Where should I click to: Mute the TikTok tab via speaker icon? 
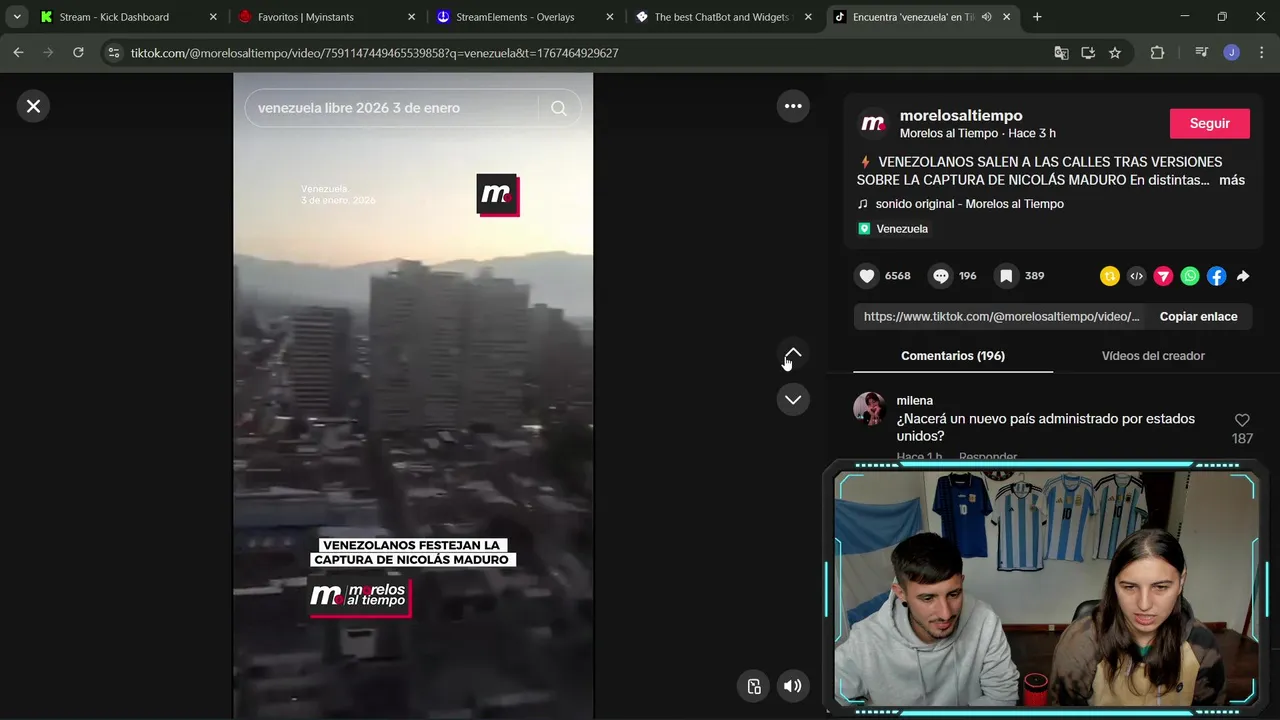click(x=987, y=17)
